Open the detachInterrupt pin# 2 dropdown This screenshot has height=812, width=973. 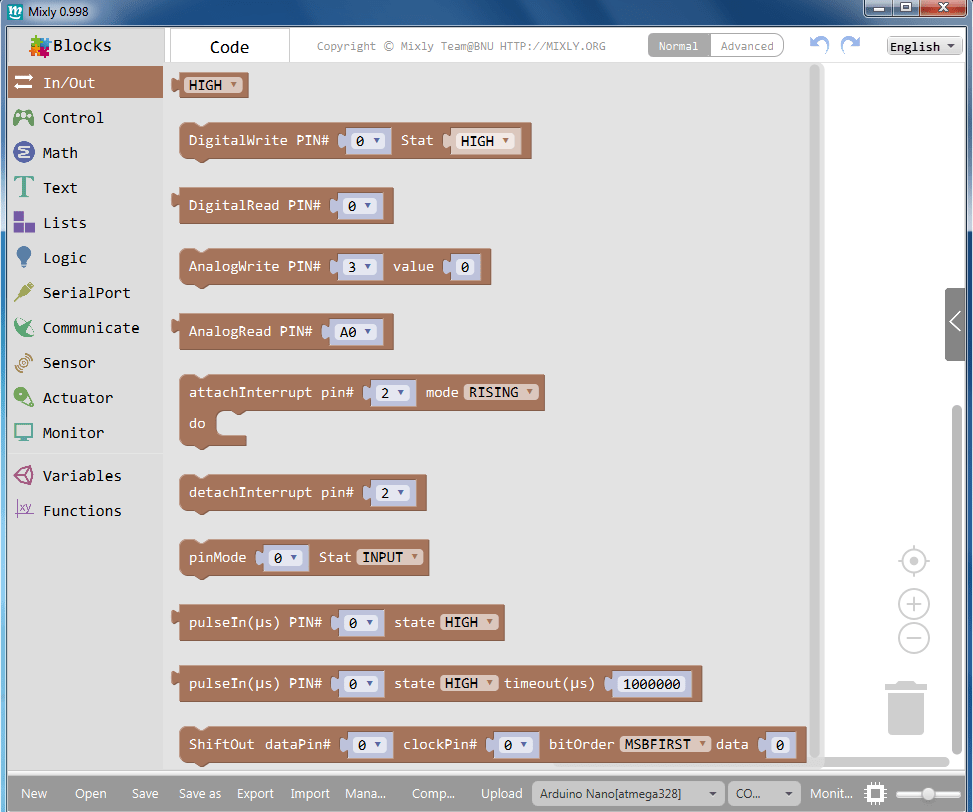(x=393, y=493)
